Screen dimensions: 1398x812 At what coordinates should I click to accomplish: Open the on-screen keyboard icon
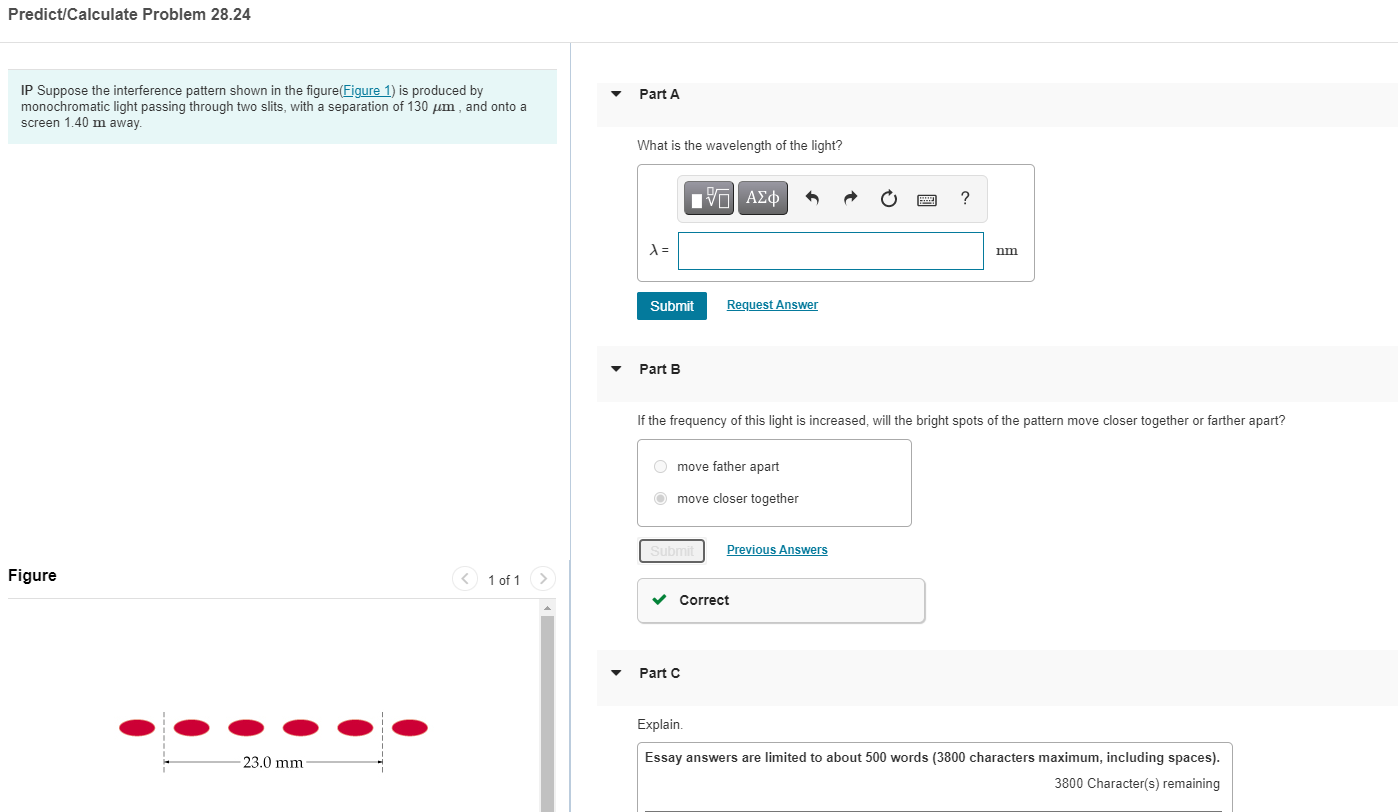click(x=926, y=199)
